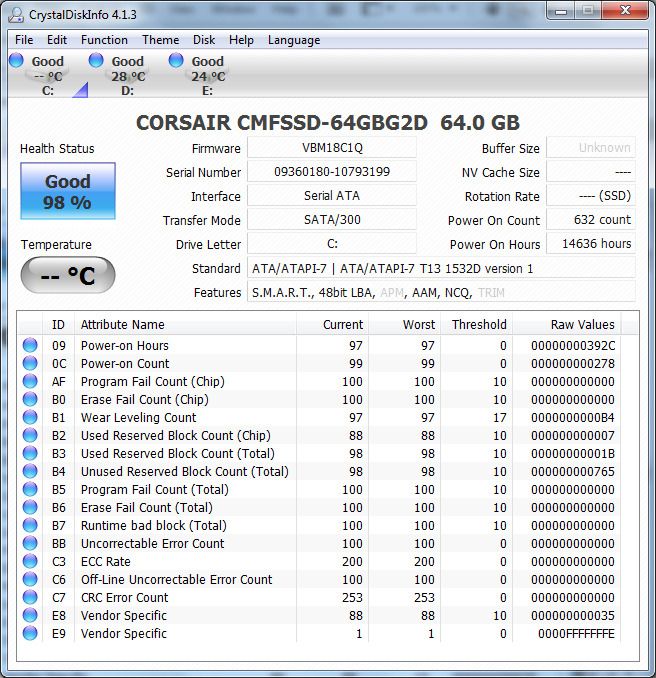The width and height of the screenshot is (656, 678).
Task: Click status icon of Wear Leveling Count
Action: (30, 417)
